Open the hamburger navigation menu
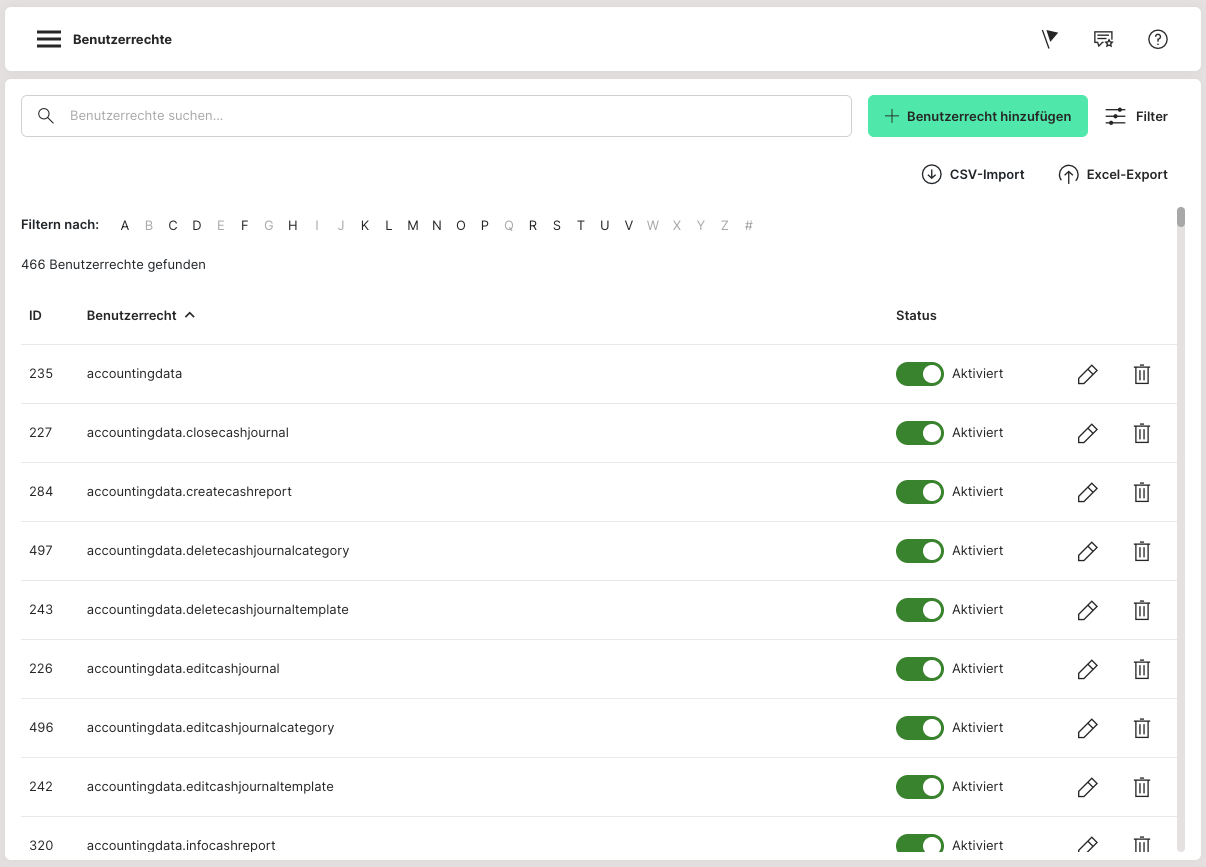The image size is (1206, 867). pos(49,39)
